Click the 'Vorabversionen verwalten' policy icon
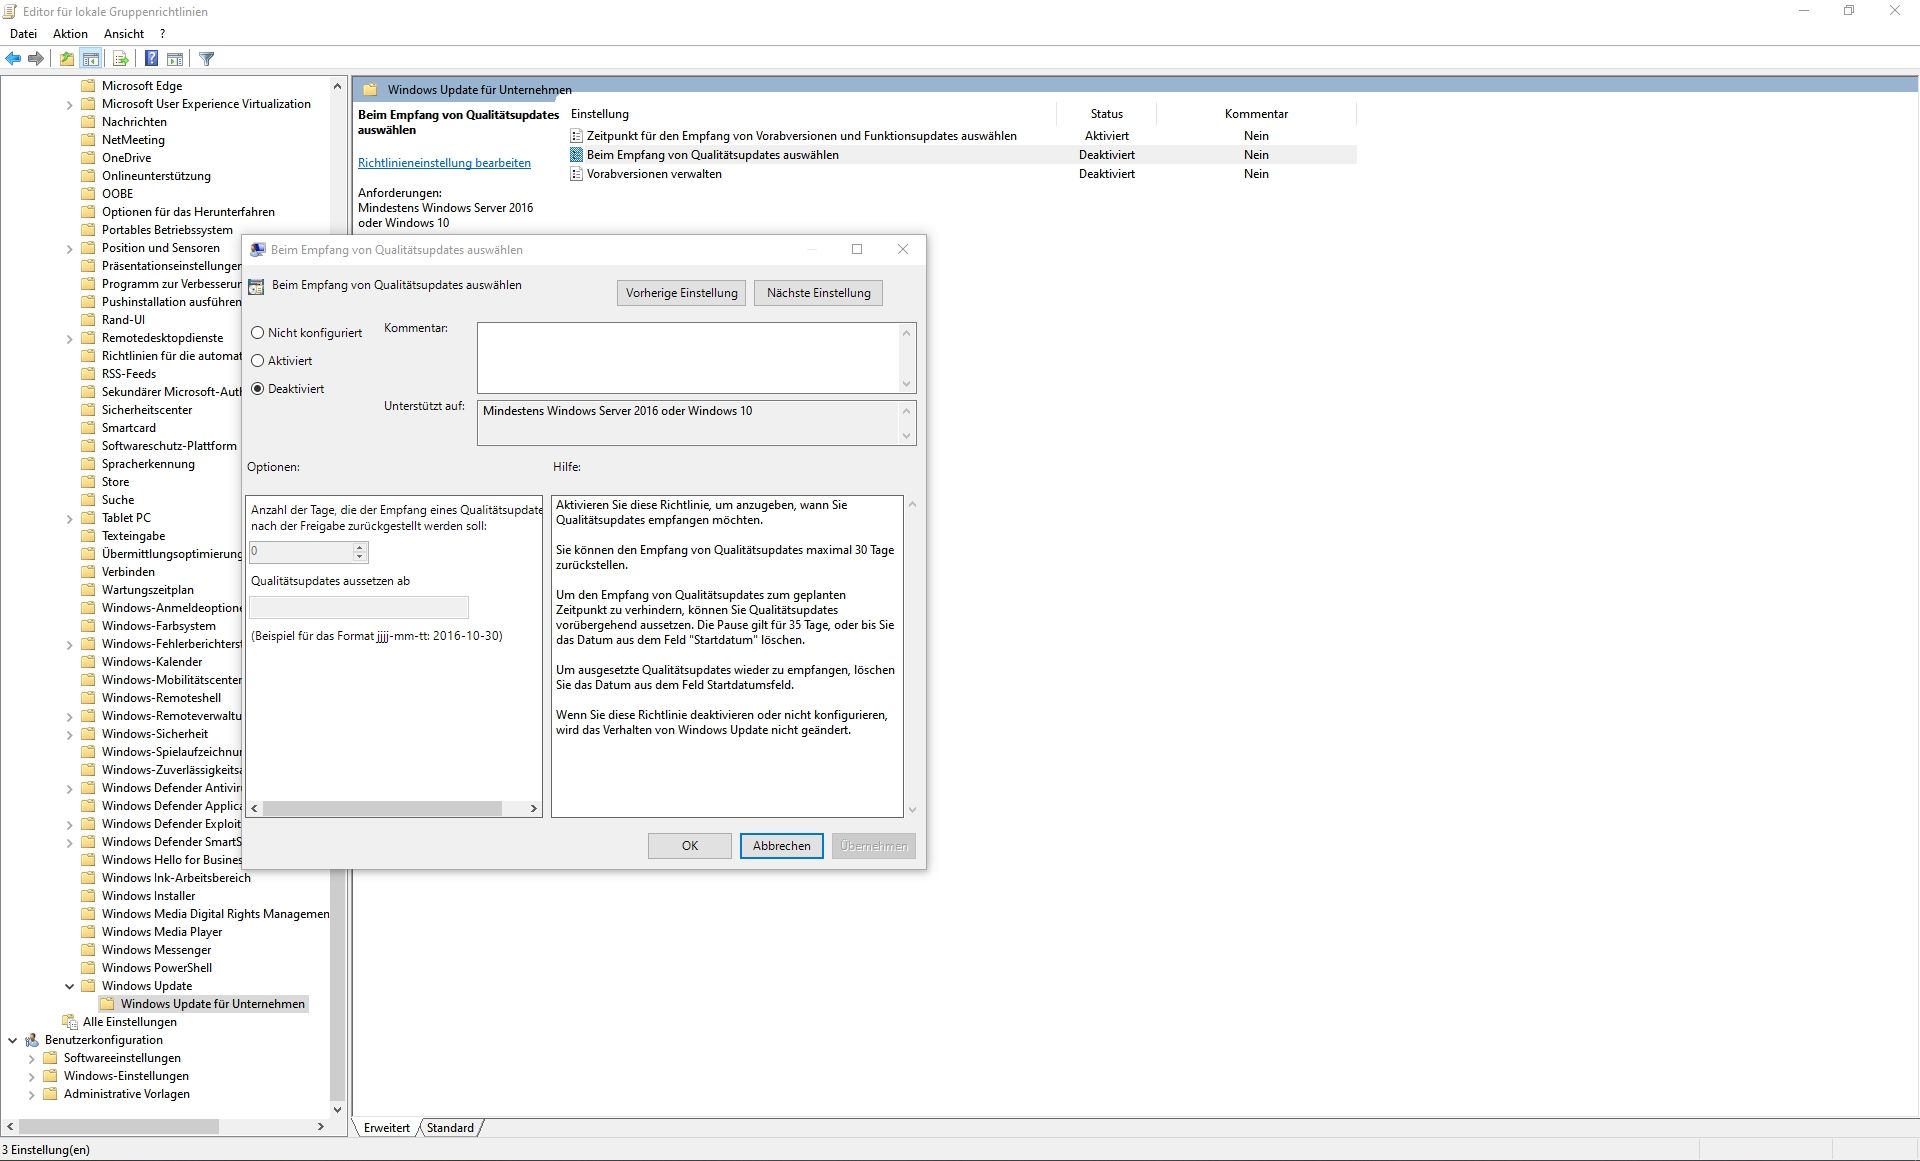This screenshot has height=1161, width=1920. pos(576,174)
